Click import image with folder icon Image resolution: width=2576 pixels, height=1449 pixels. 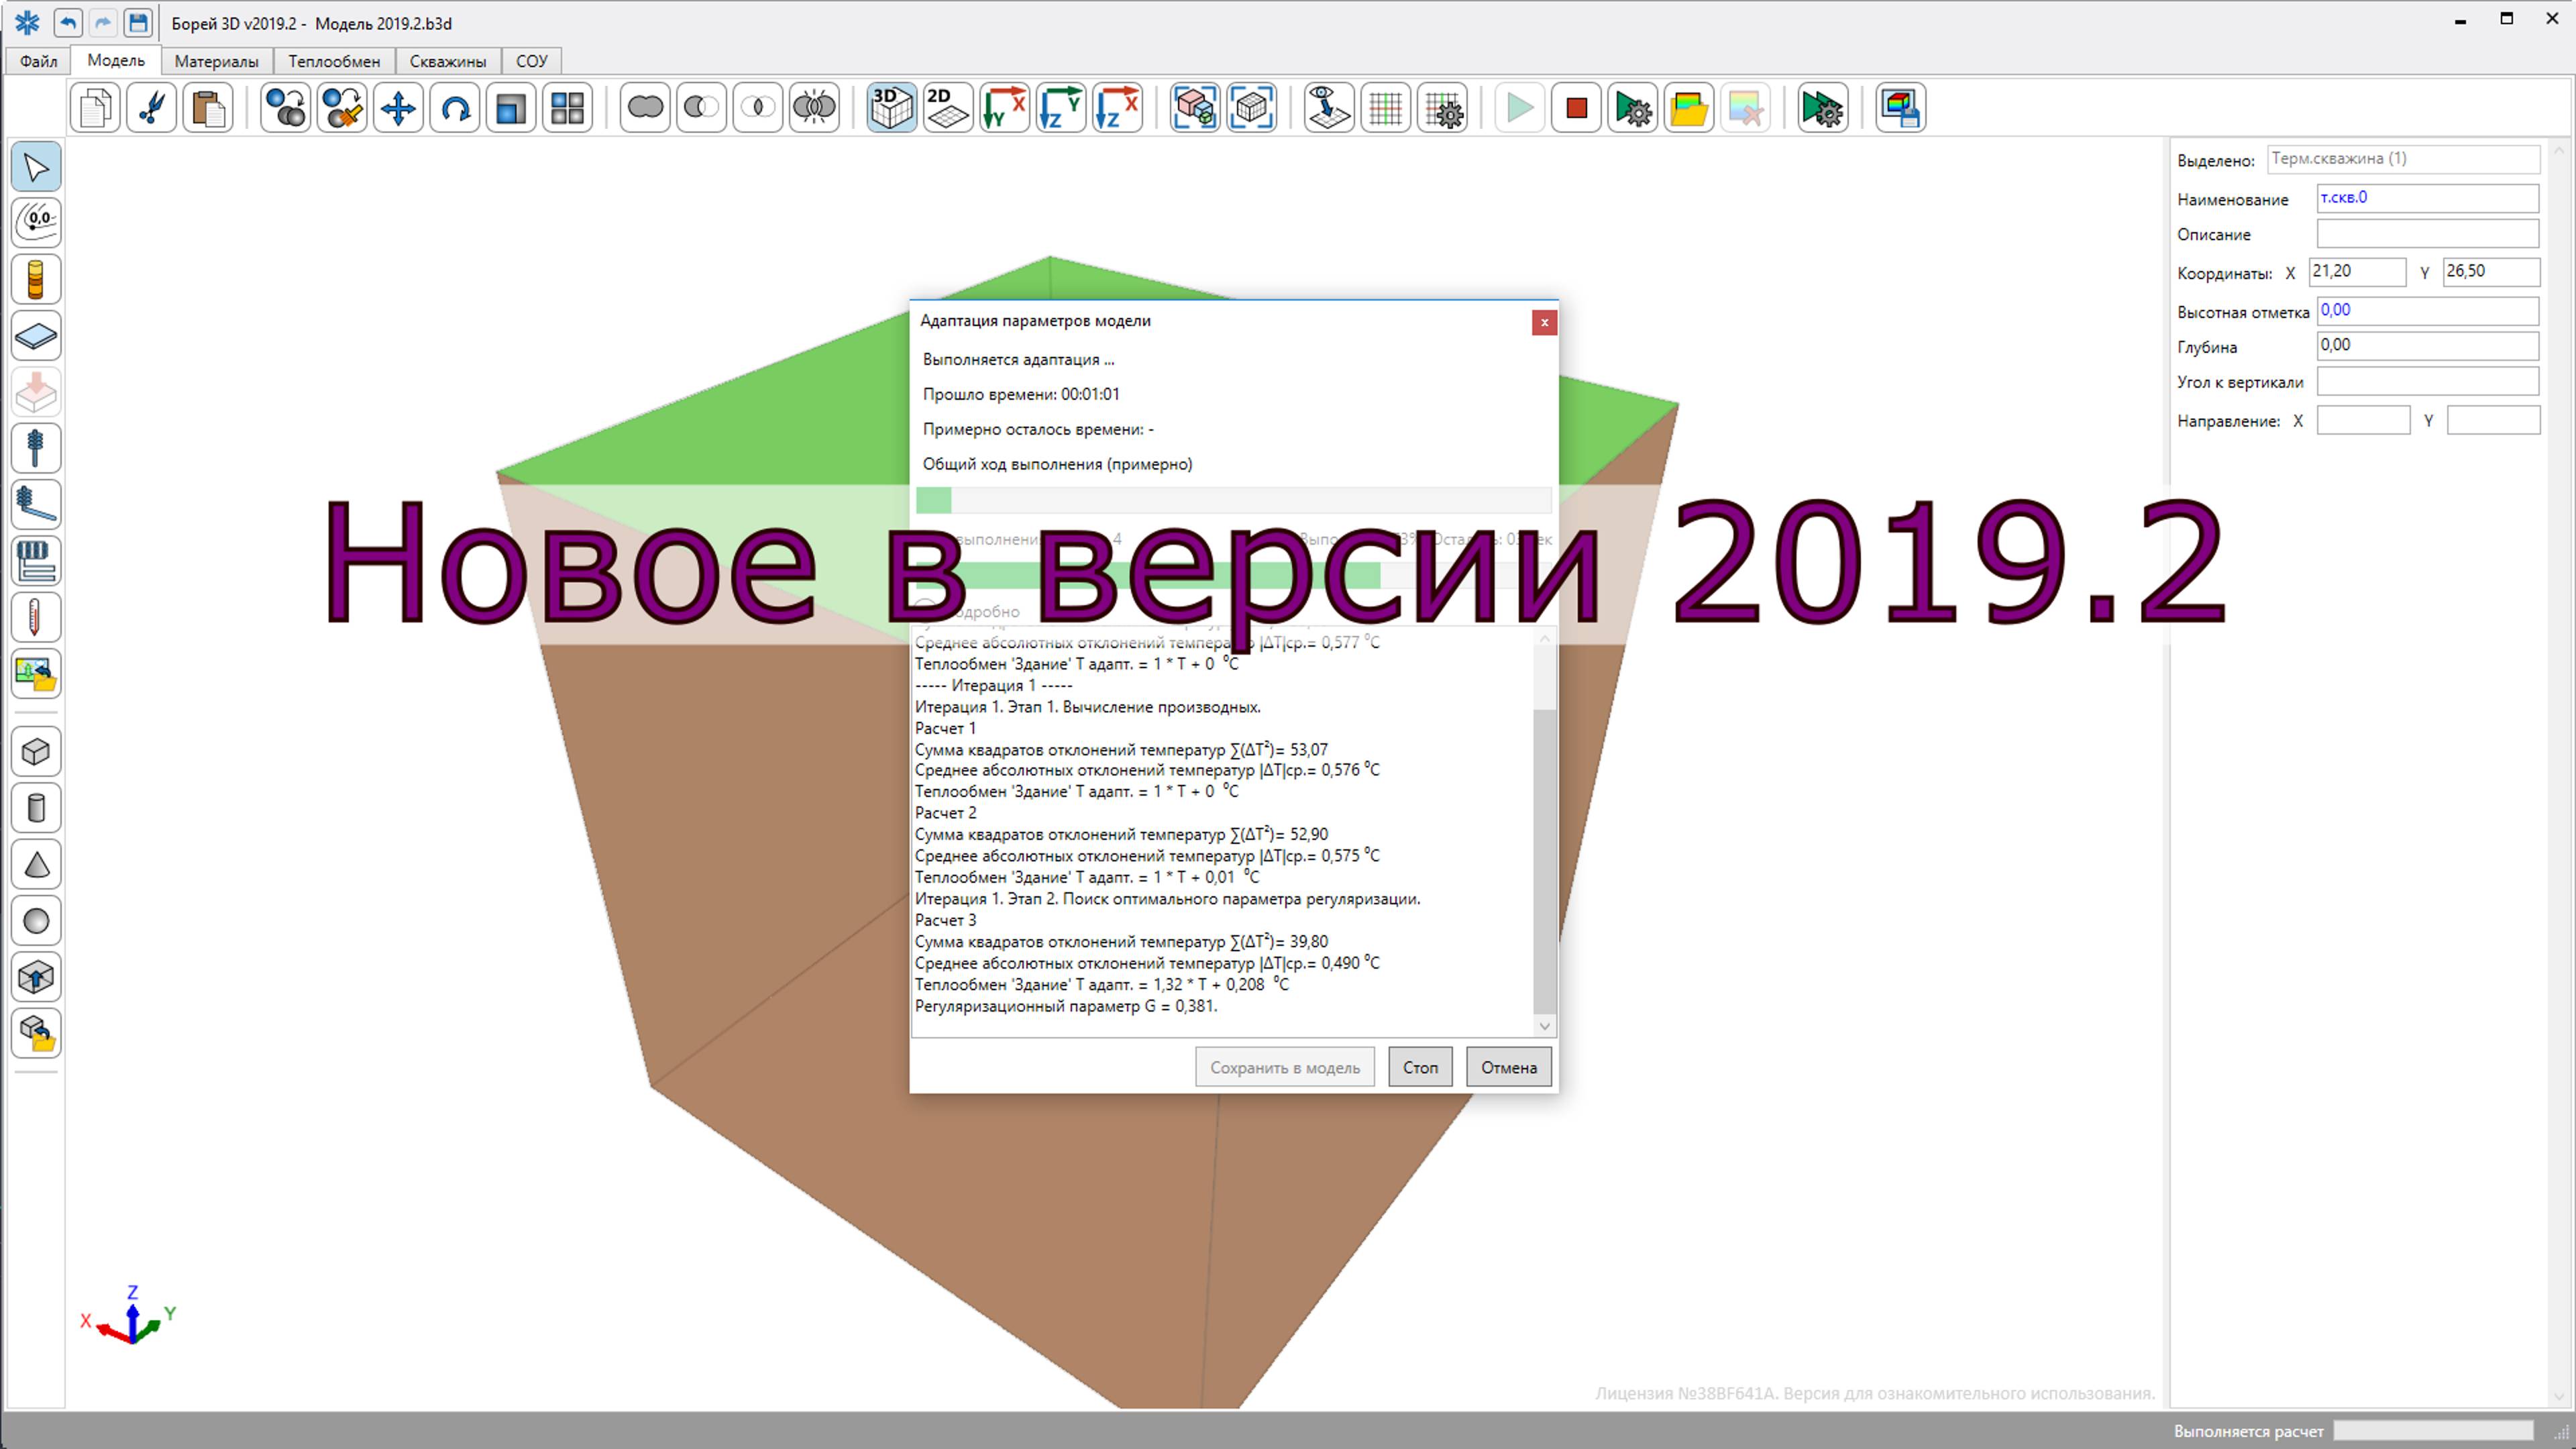36,674
